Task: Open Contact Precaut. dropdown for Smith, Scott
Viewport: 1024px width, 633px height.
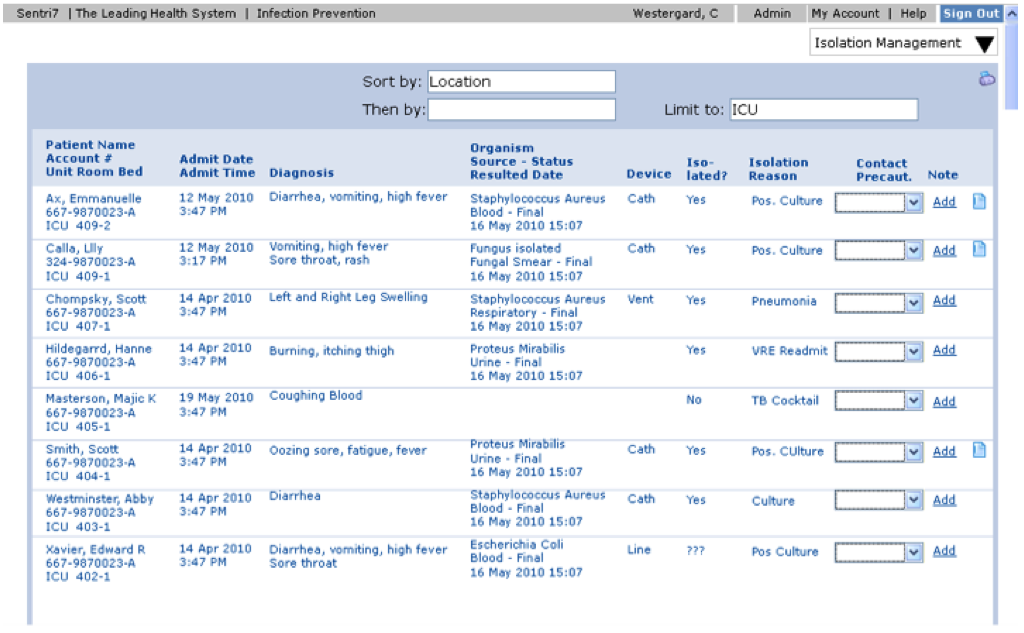Action: click(878, 451)
